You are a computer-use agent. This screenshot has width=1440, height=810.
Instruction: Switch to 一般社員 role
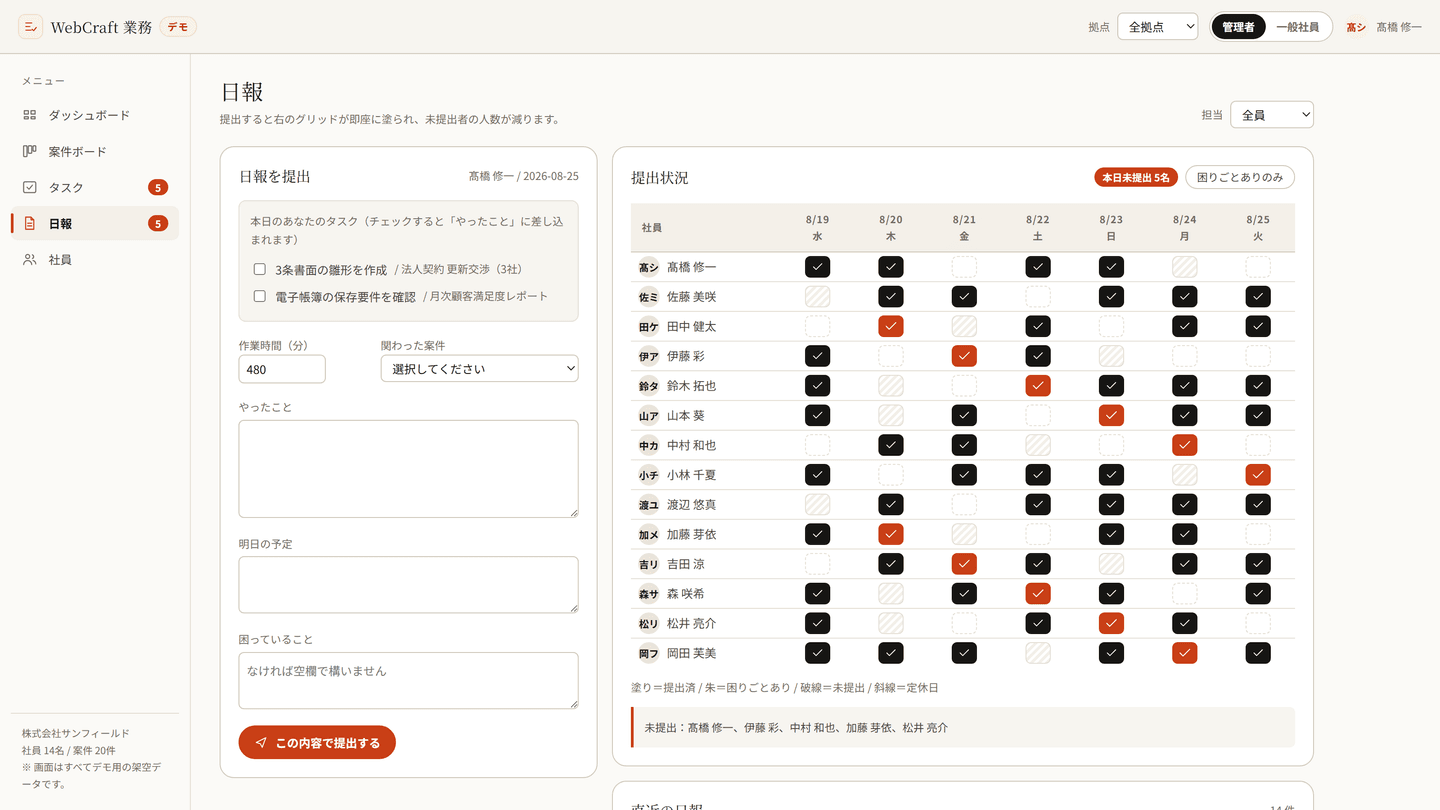pyautogui.click(x=1298, y=27)
